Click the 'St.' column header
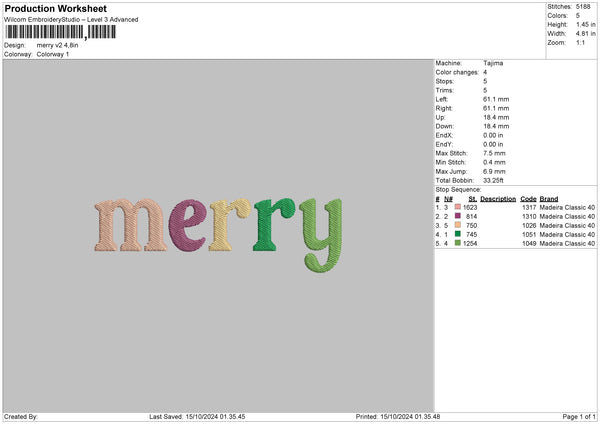The image size is (600, 424). click(473, 199)
